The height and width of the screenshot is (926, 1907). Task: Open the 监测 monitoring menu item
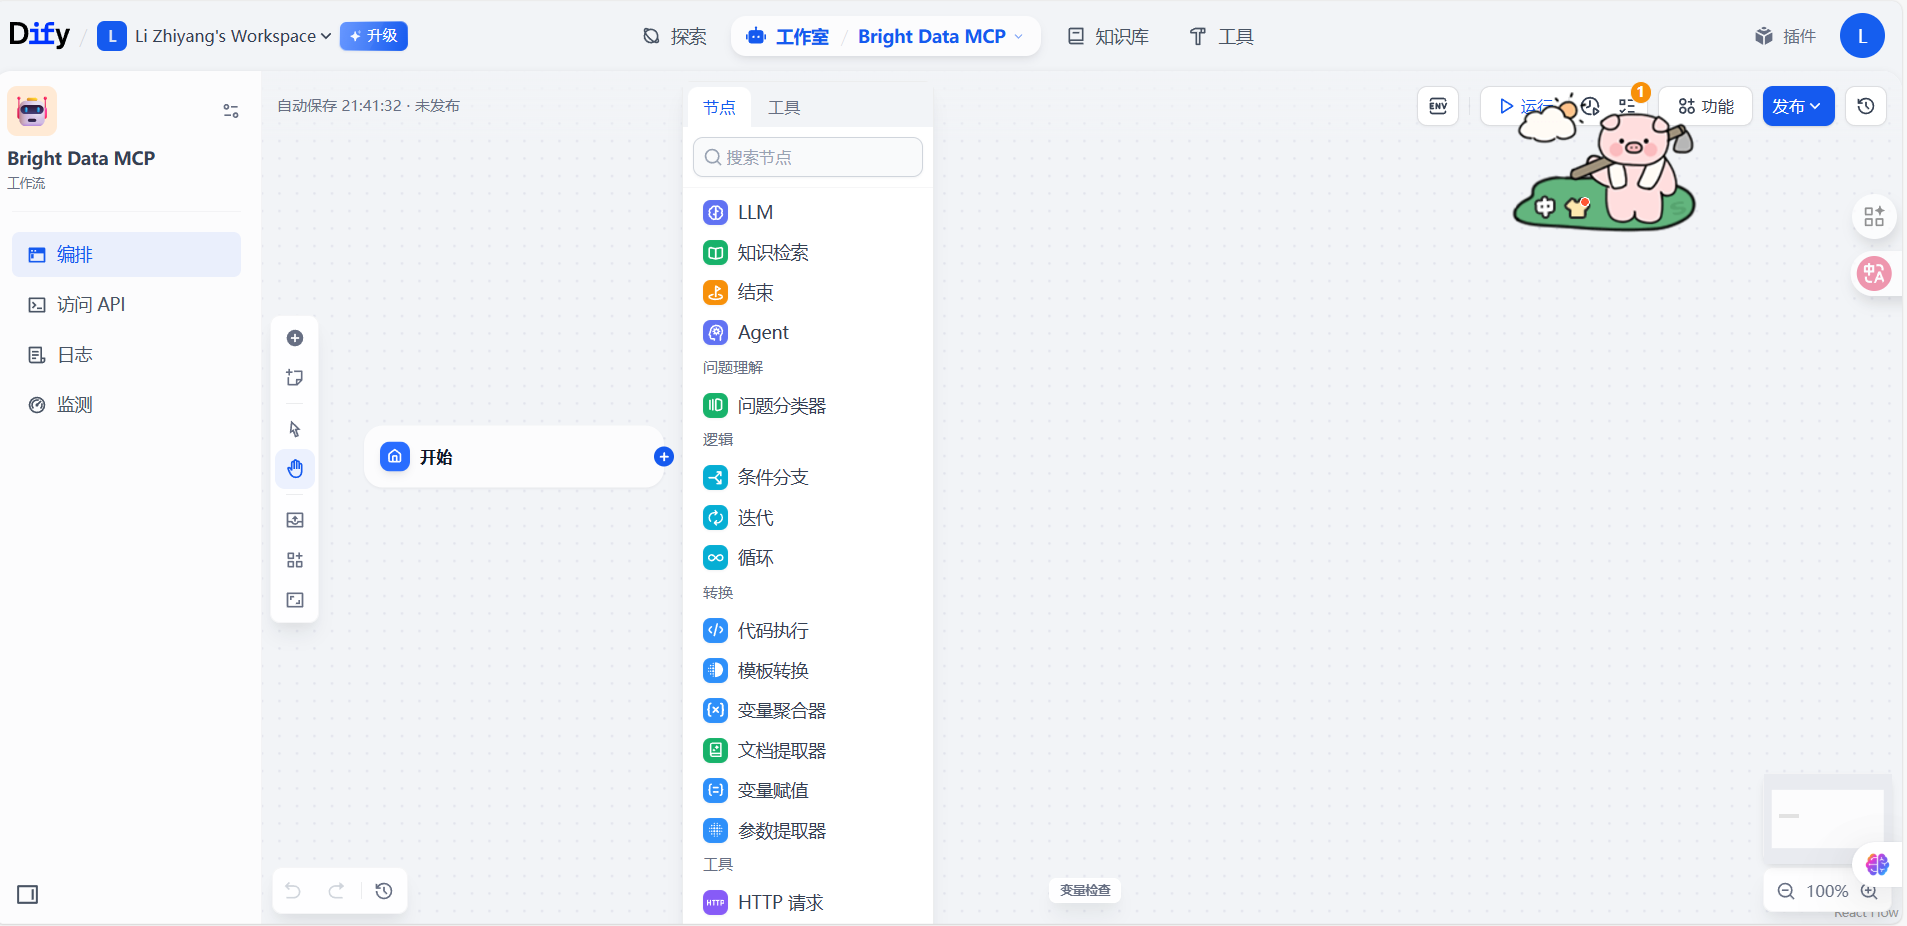click(x=126, y=405)
